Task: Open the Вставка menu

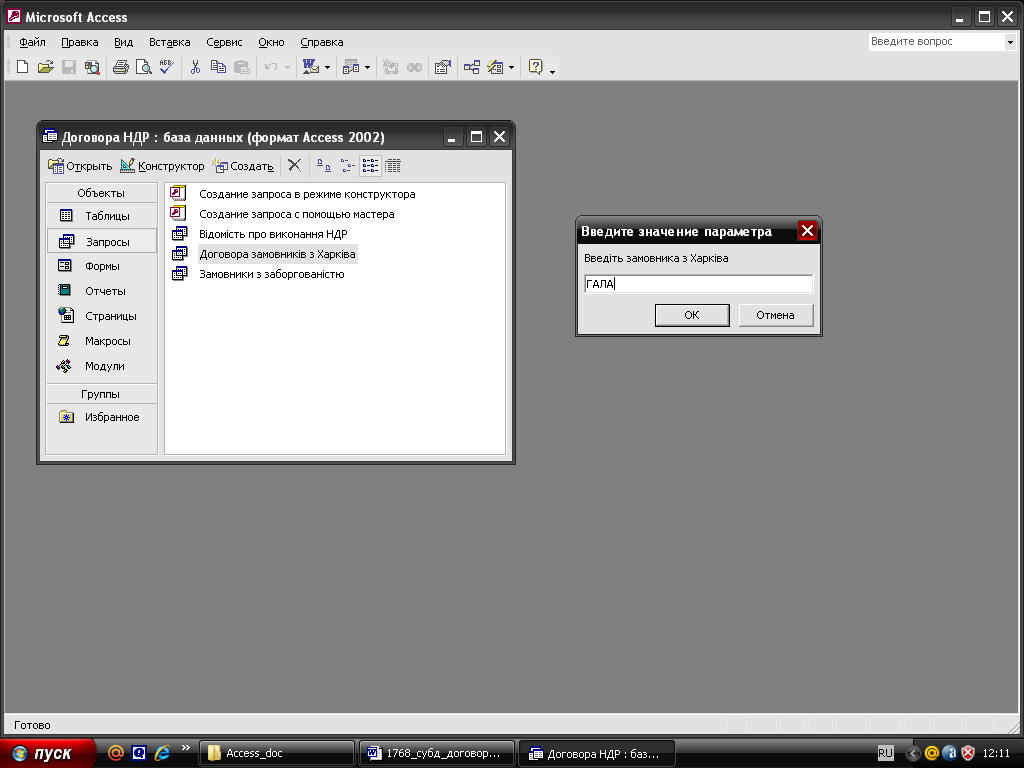Action: point(170,42)
